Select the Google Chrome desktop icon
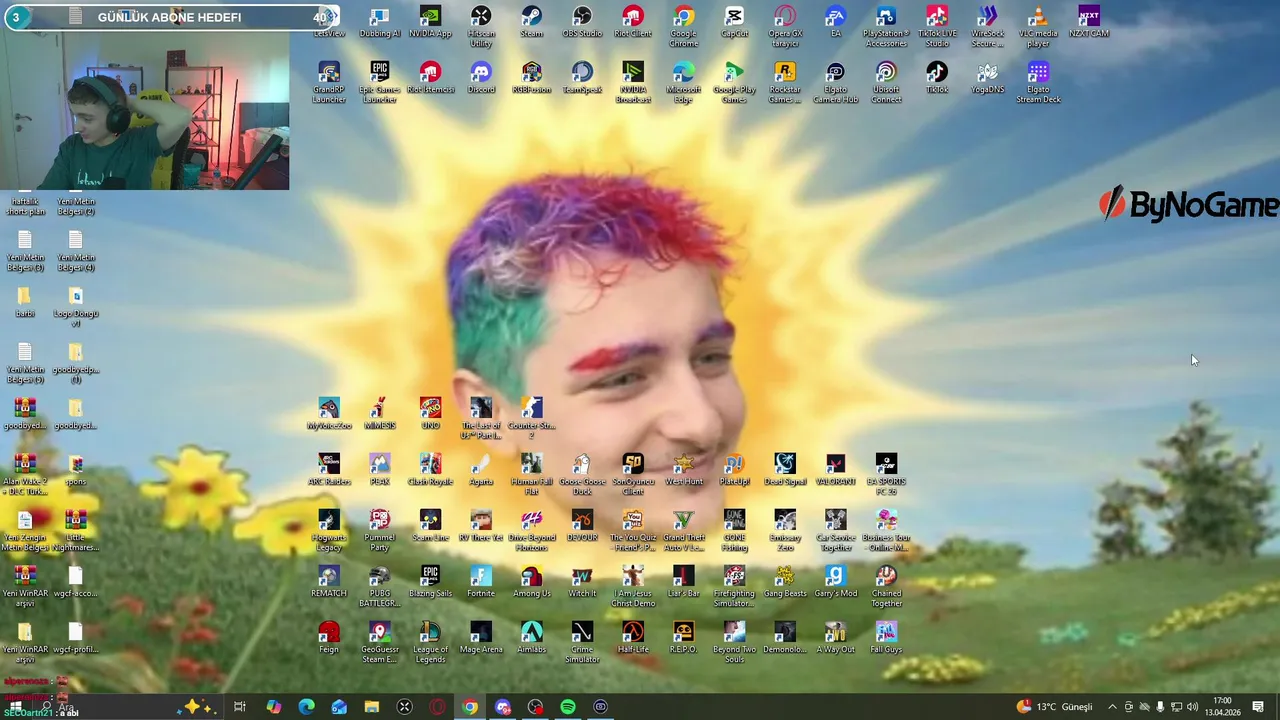 (x=683, y=27)
